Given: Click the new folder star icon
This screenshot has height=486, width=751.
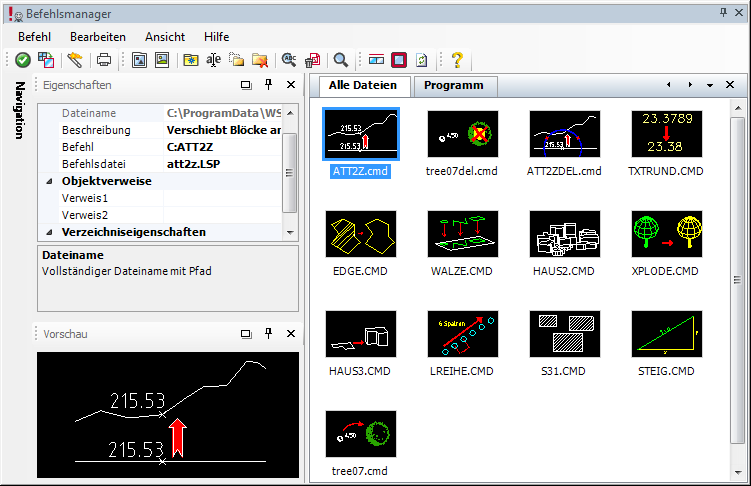Looking at the screenshot, I should click(190, 60).
